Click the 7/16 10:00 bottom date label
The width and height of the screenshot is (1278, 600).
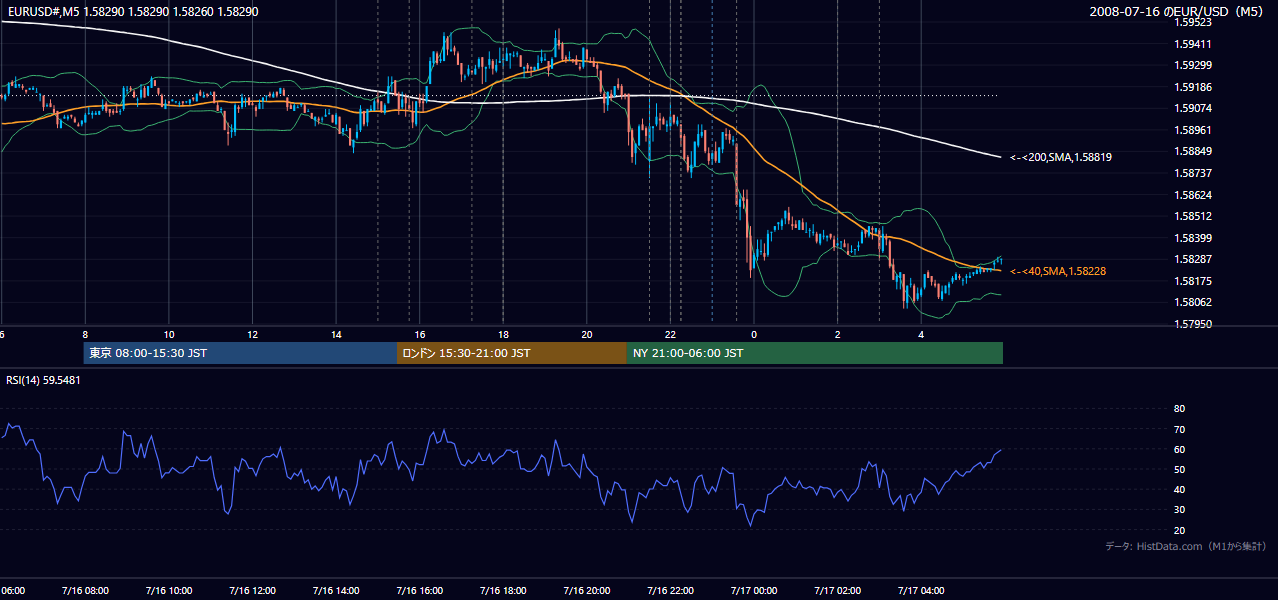point(168,591)
